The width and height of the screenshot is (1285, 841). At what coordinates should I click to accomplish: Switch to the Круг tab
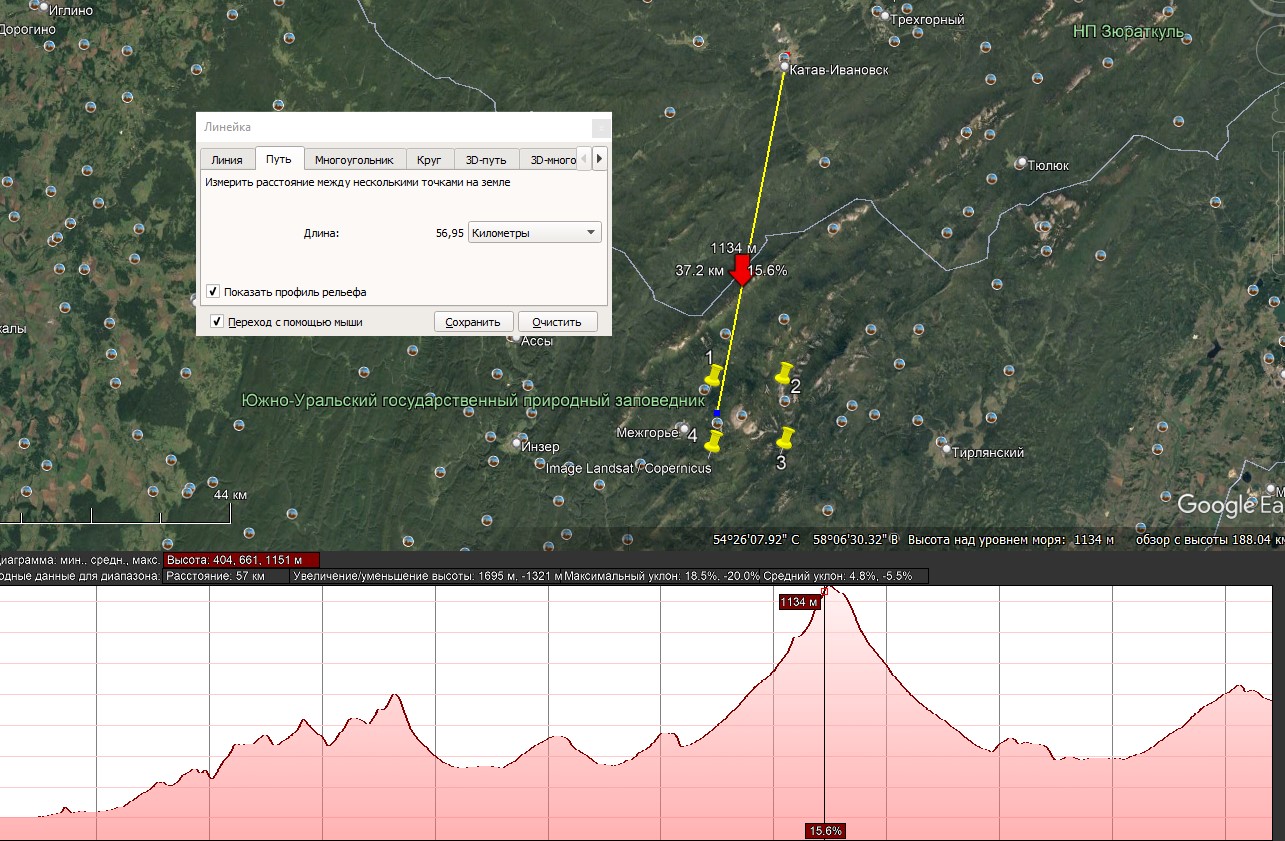coord(429,160)
